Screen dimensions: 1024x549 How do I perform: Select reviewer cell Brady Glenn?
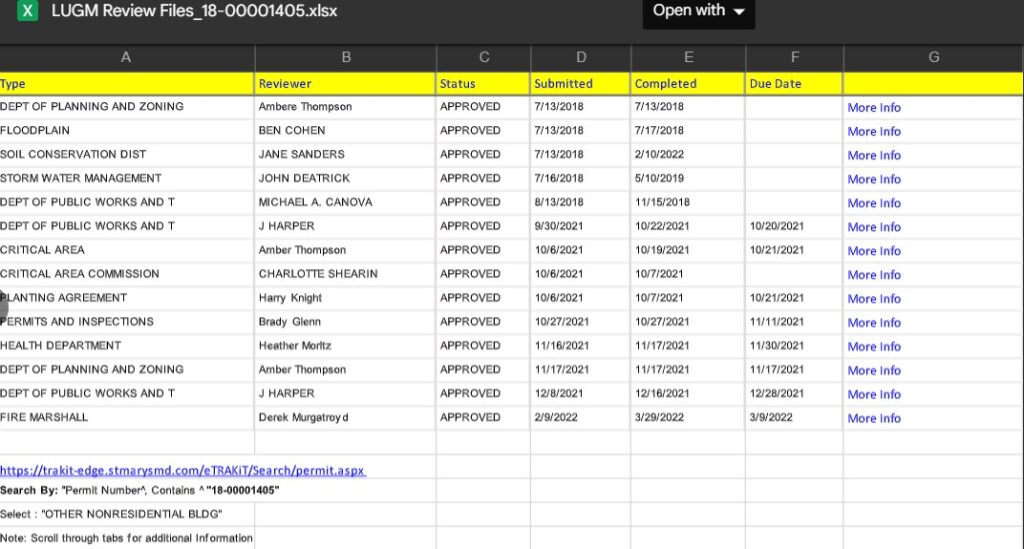point(345,322)
